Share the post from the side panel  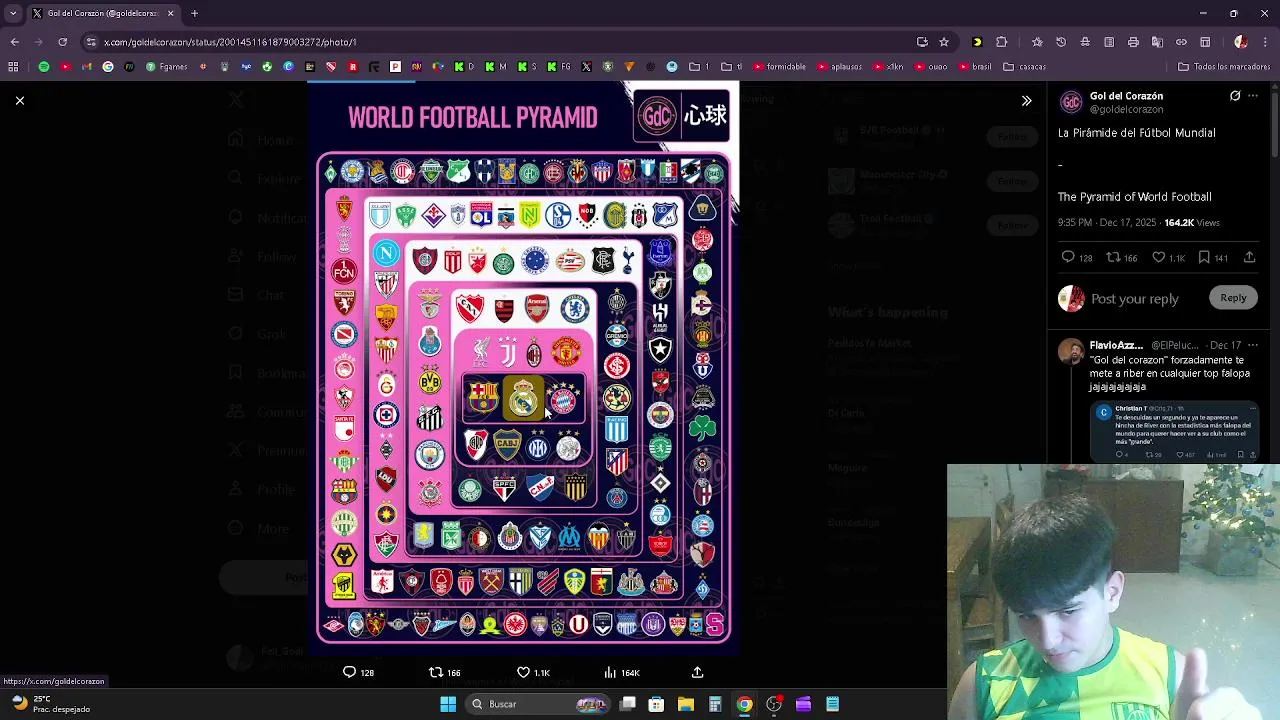[x=1249, y=258]
